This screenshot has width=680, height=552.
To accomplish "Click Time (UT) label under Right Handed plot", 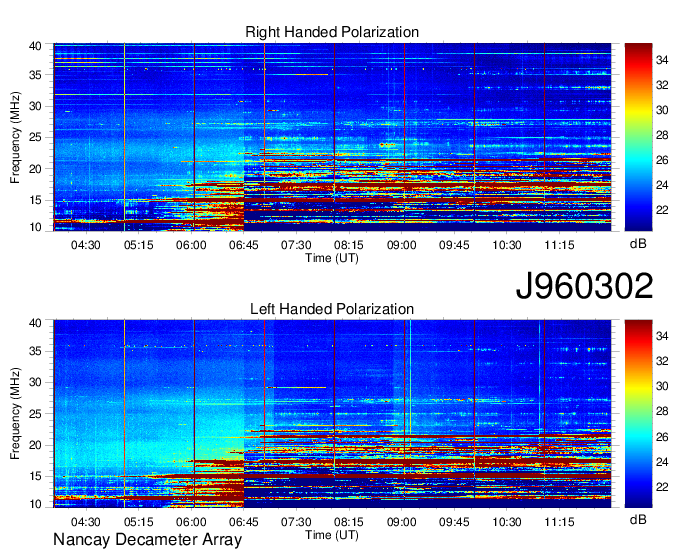I will pos(332,258).
